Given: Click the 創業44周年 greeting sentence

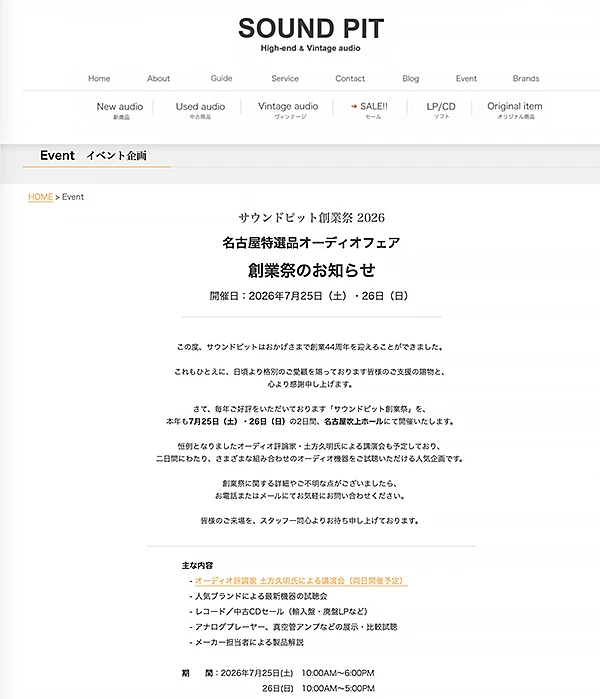Looking at the screenshot, I should coord(310,347).
